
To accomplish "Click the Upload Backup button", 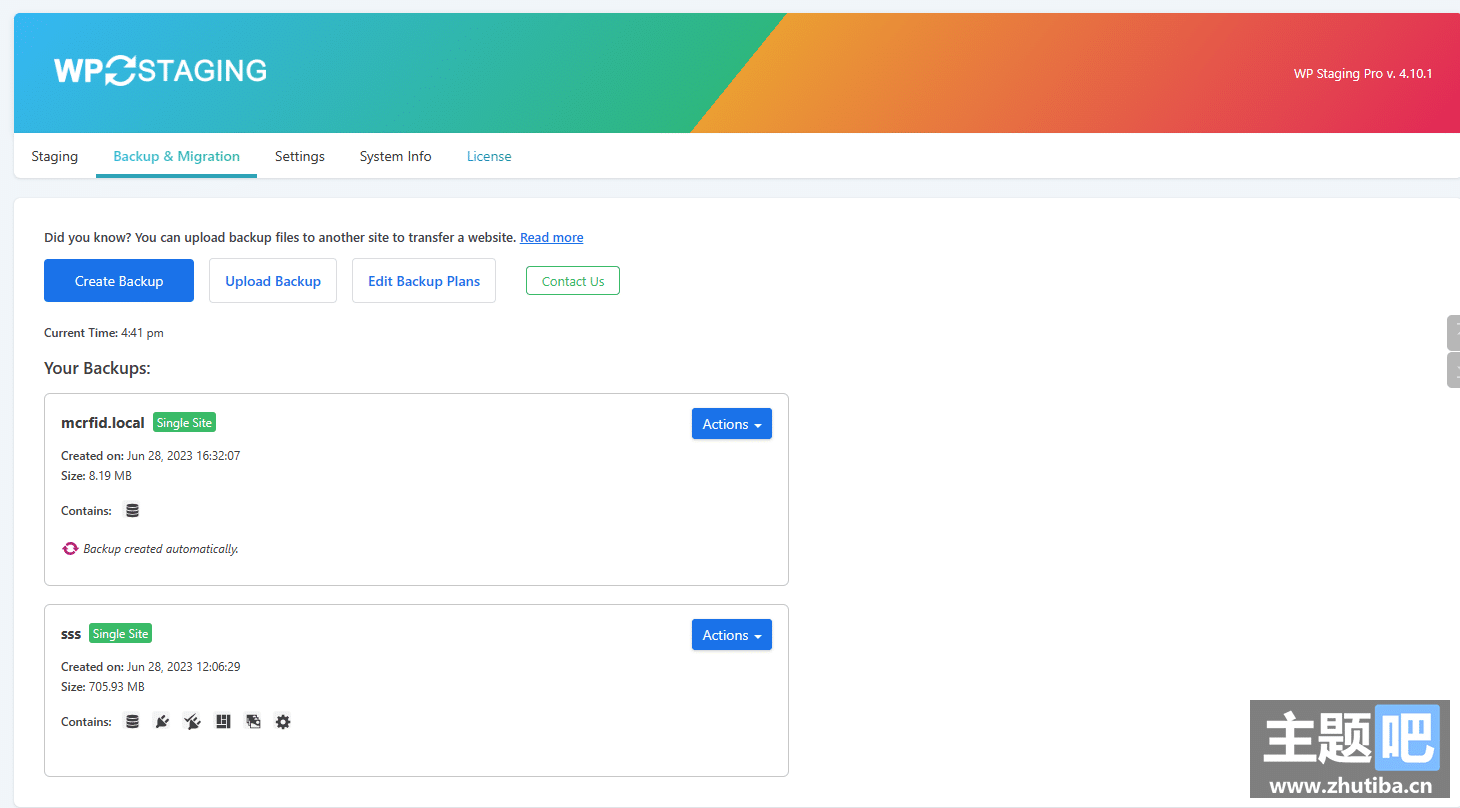I will coord(273,281).
